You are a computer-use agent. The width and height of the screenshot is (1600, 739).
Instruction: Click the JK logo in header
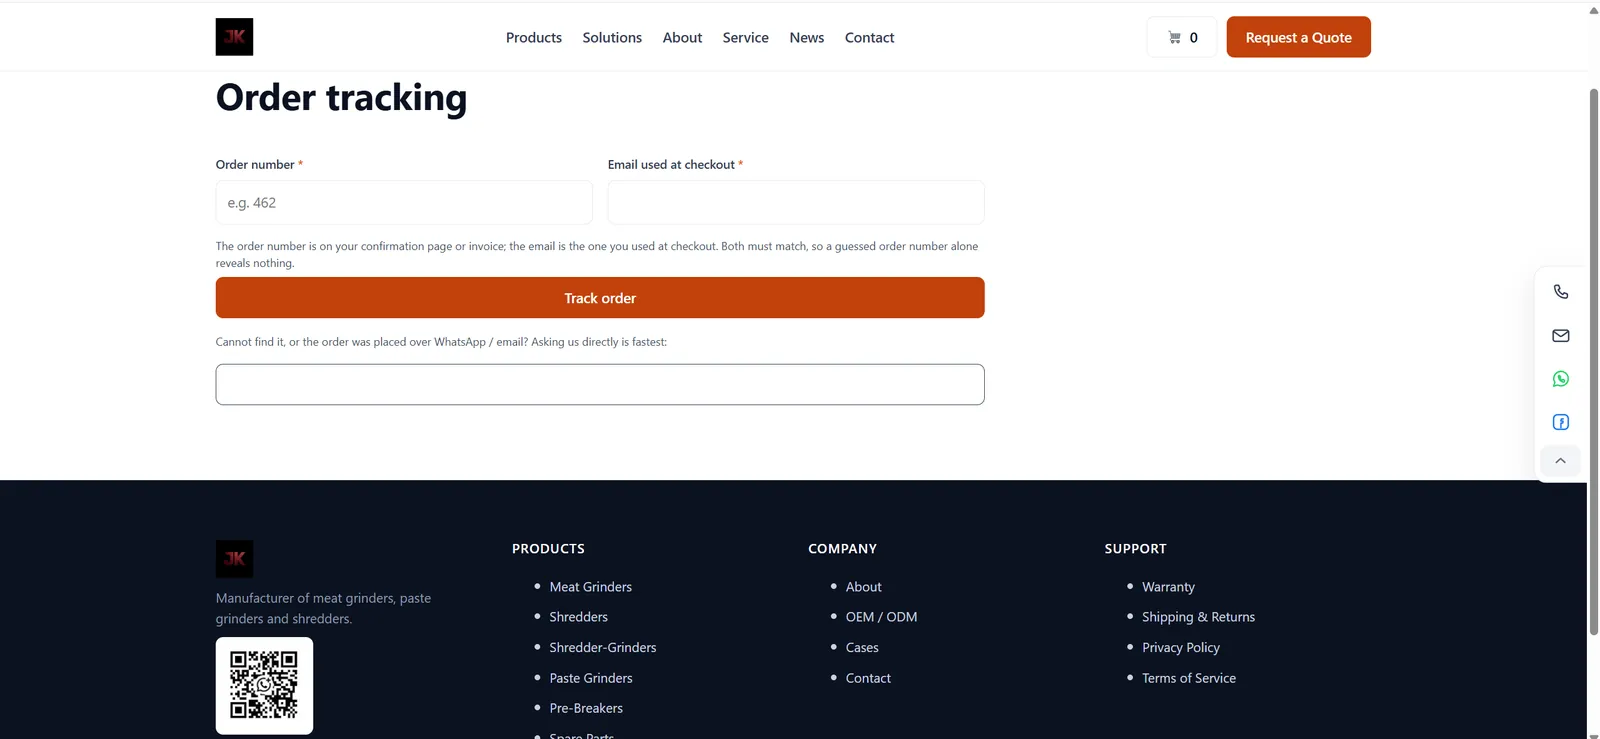click(234, 37)
